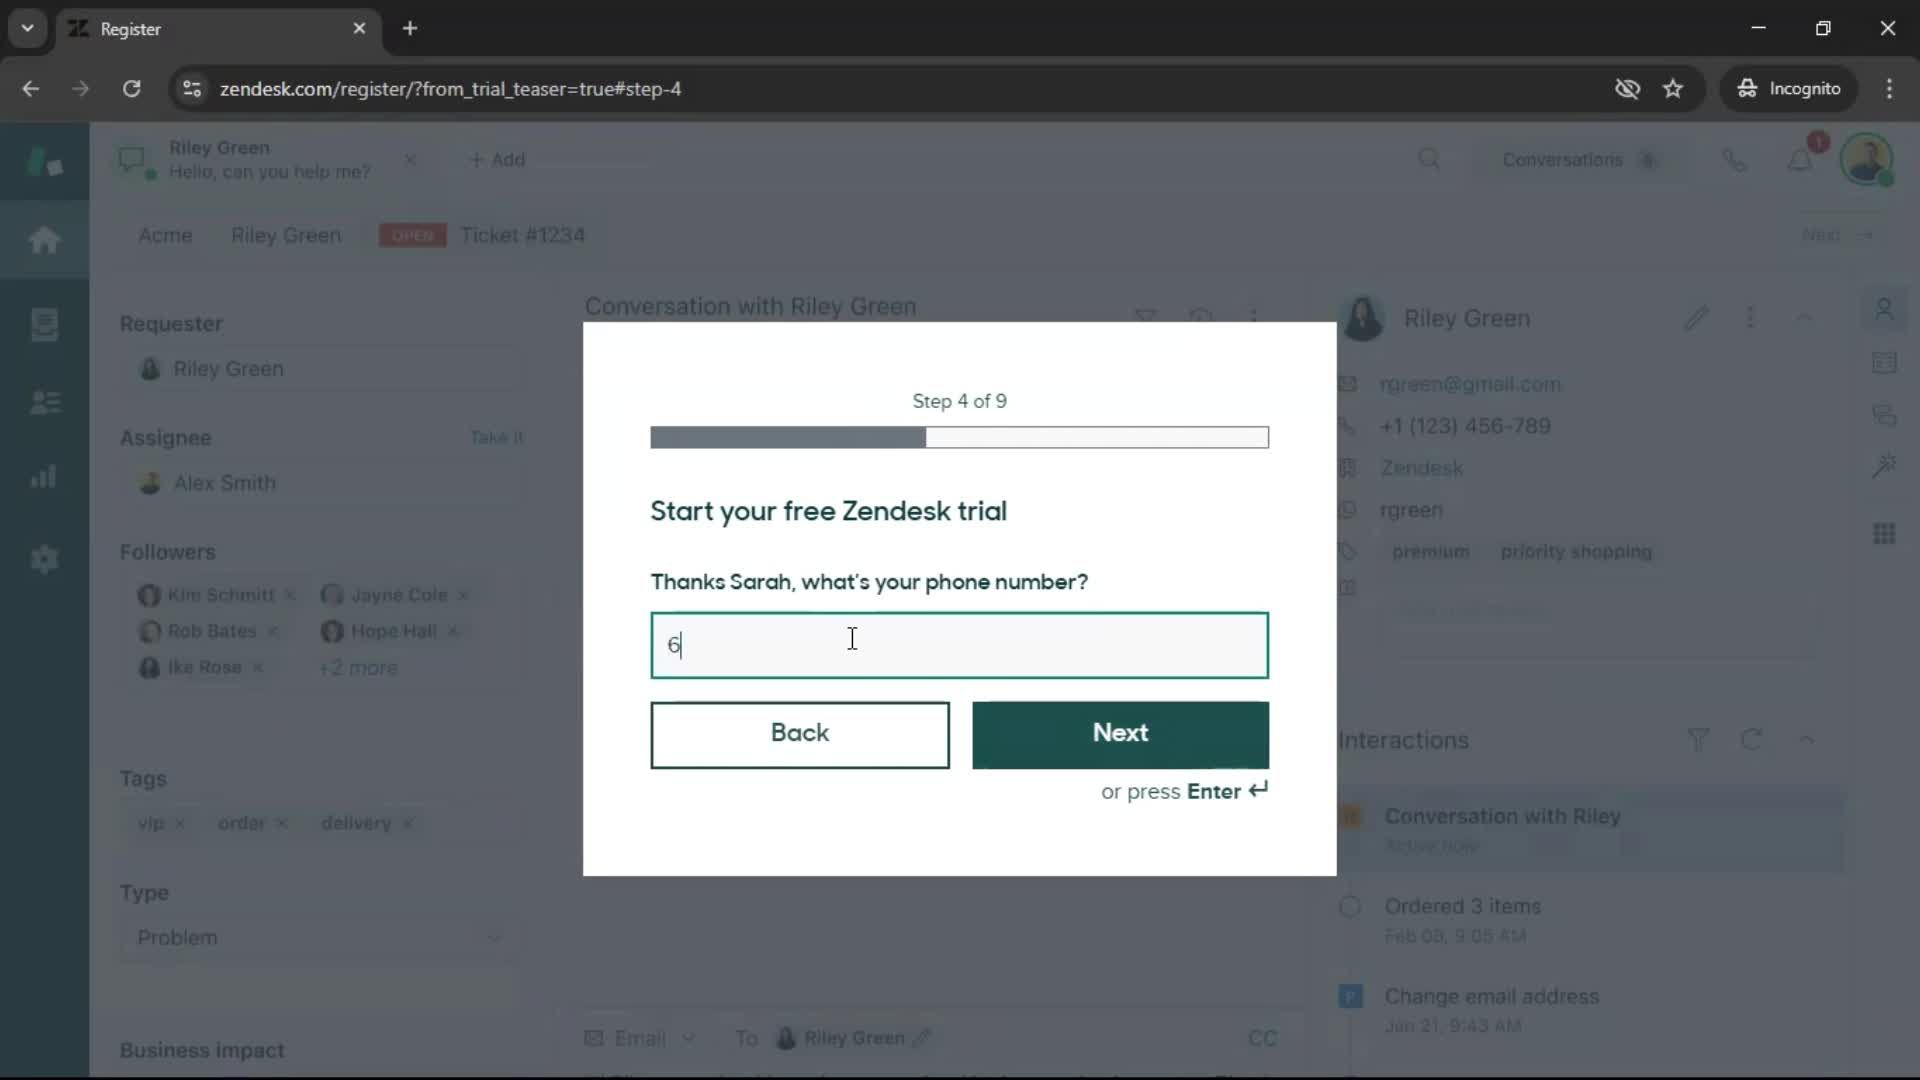The image size is (1920, 1080).
Task: Open the agent profile avatar
Action: [x=1866, y=160]
